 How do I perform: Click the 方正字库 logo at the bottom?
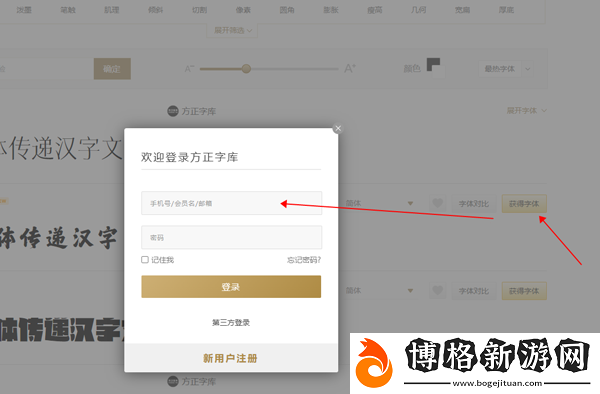pyautogui.click(x=192, y=381)
